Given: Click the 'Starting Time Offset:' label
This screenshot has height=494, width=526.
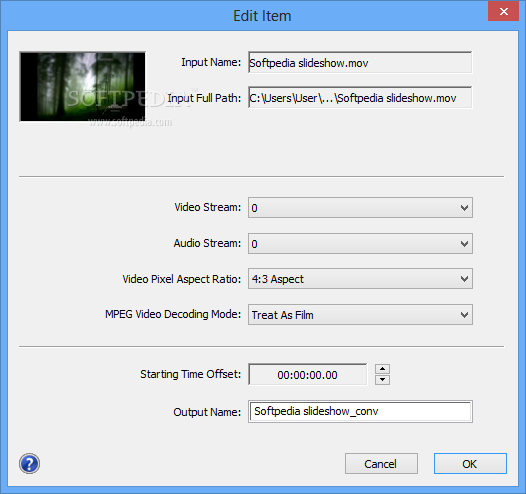Looking at the screenshot, I should 190,374.
